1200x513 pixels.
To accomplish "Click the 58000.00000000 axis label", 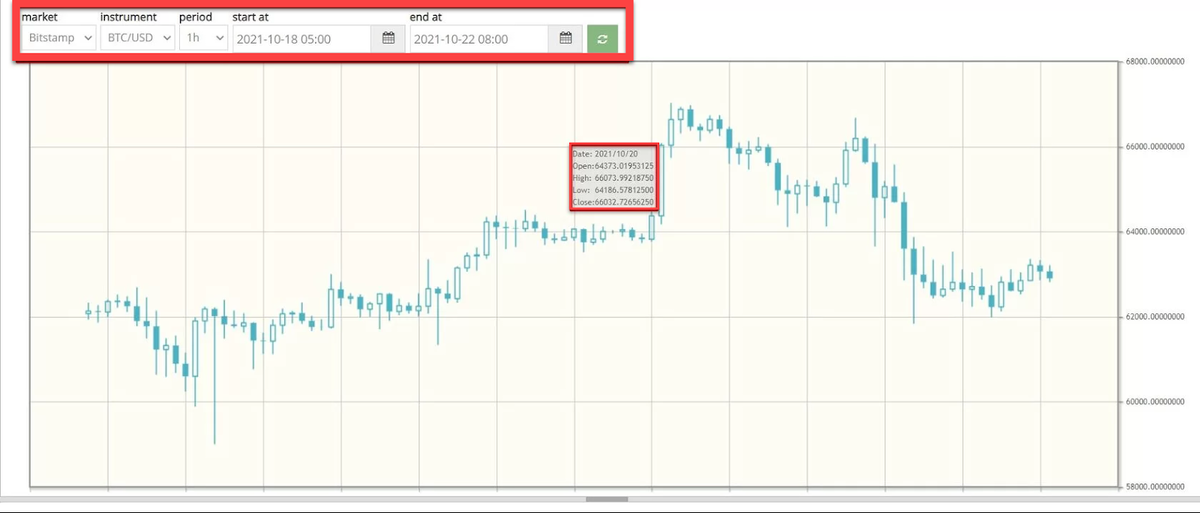I will pos(1155,487).
